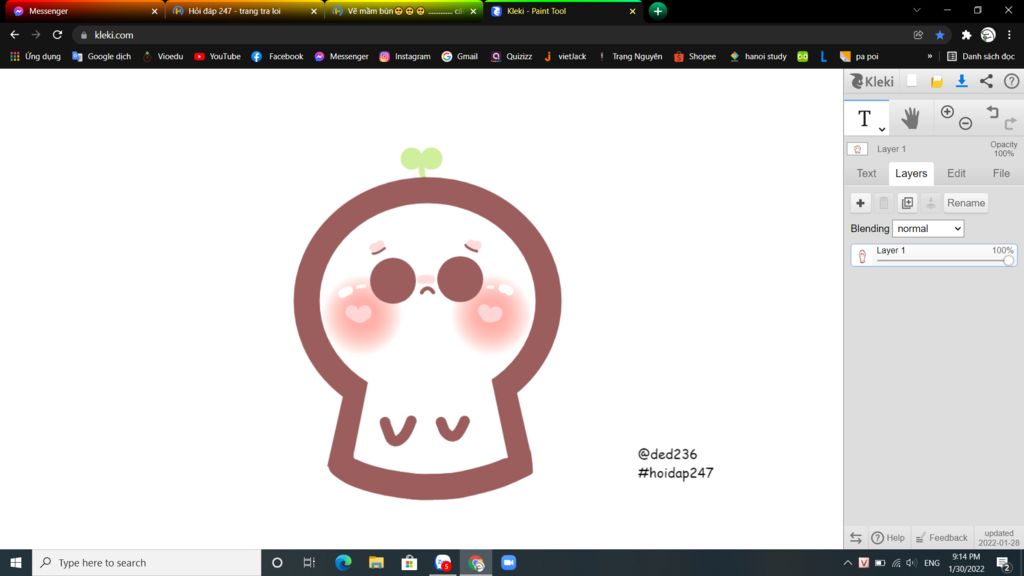Open Task View on the taskbar
Image resolution: width=1024 pixels, height=576 pixels.
tap(310, 562)
